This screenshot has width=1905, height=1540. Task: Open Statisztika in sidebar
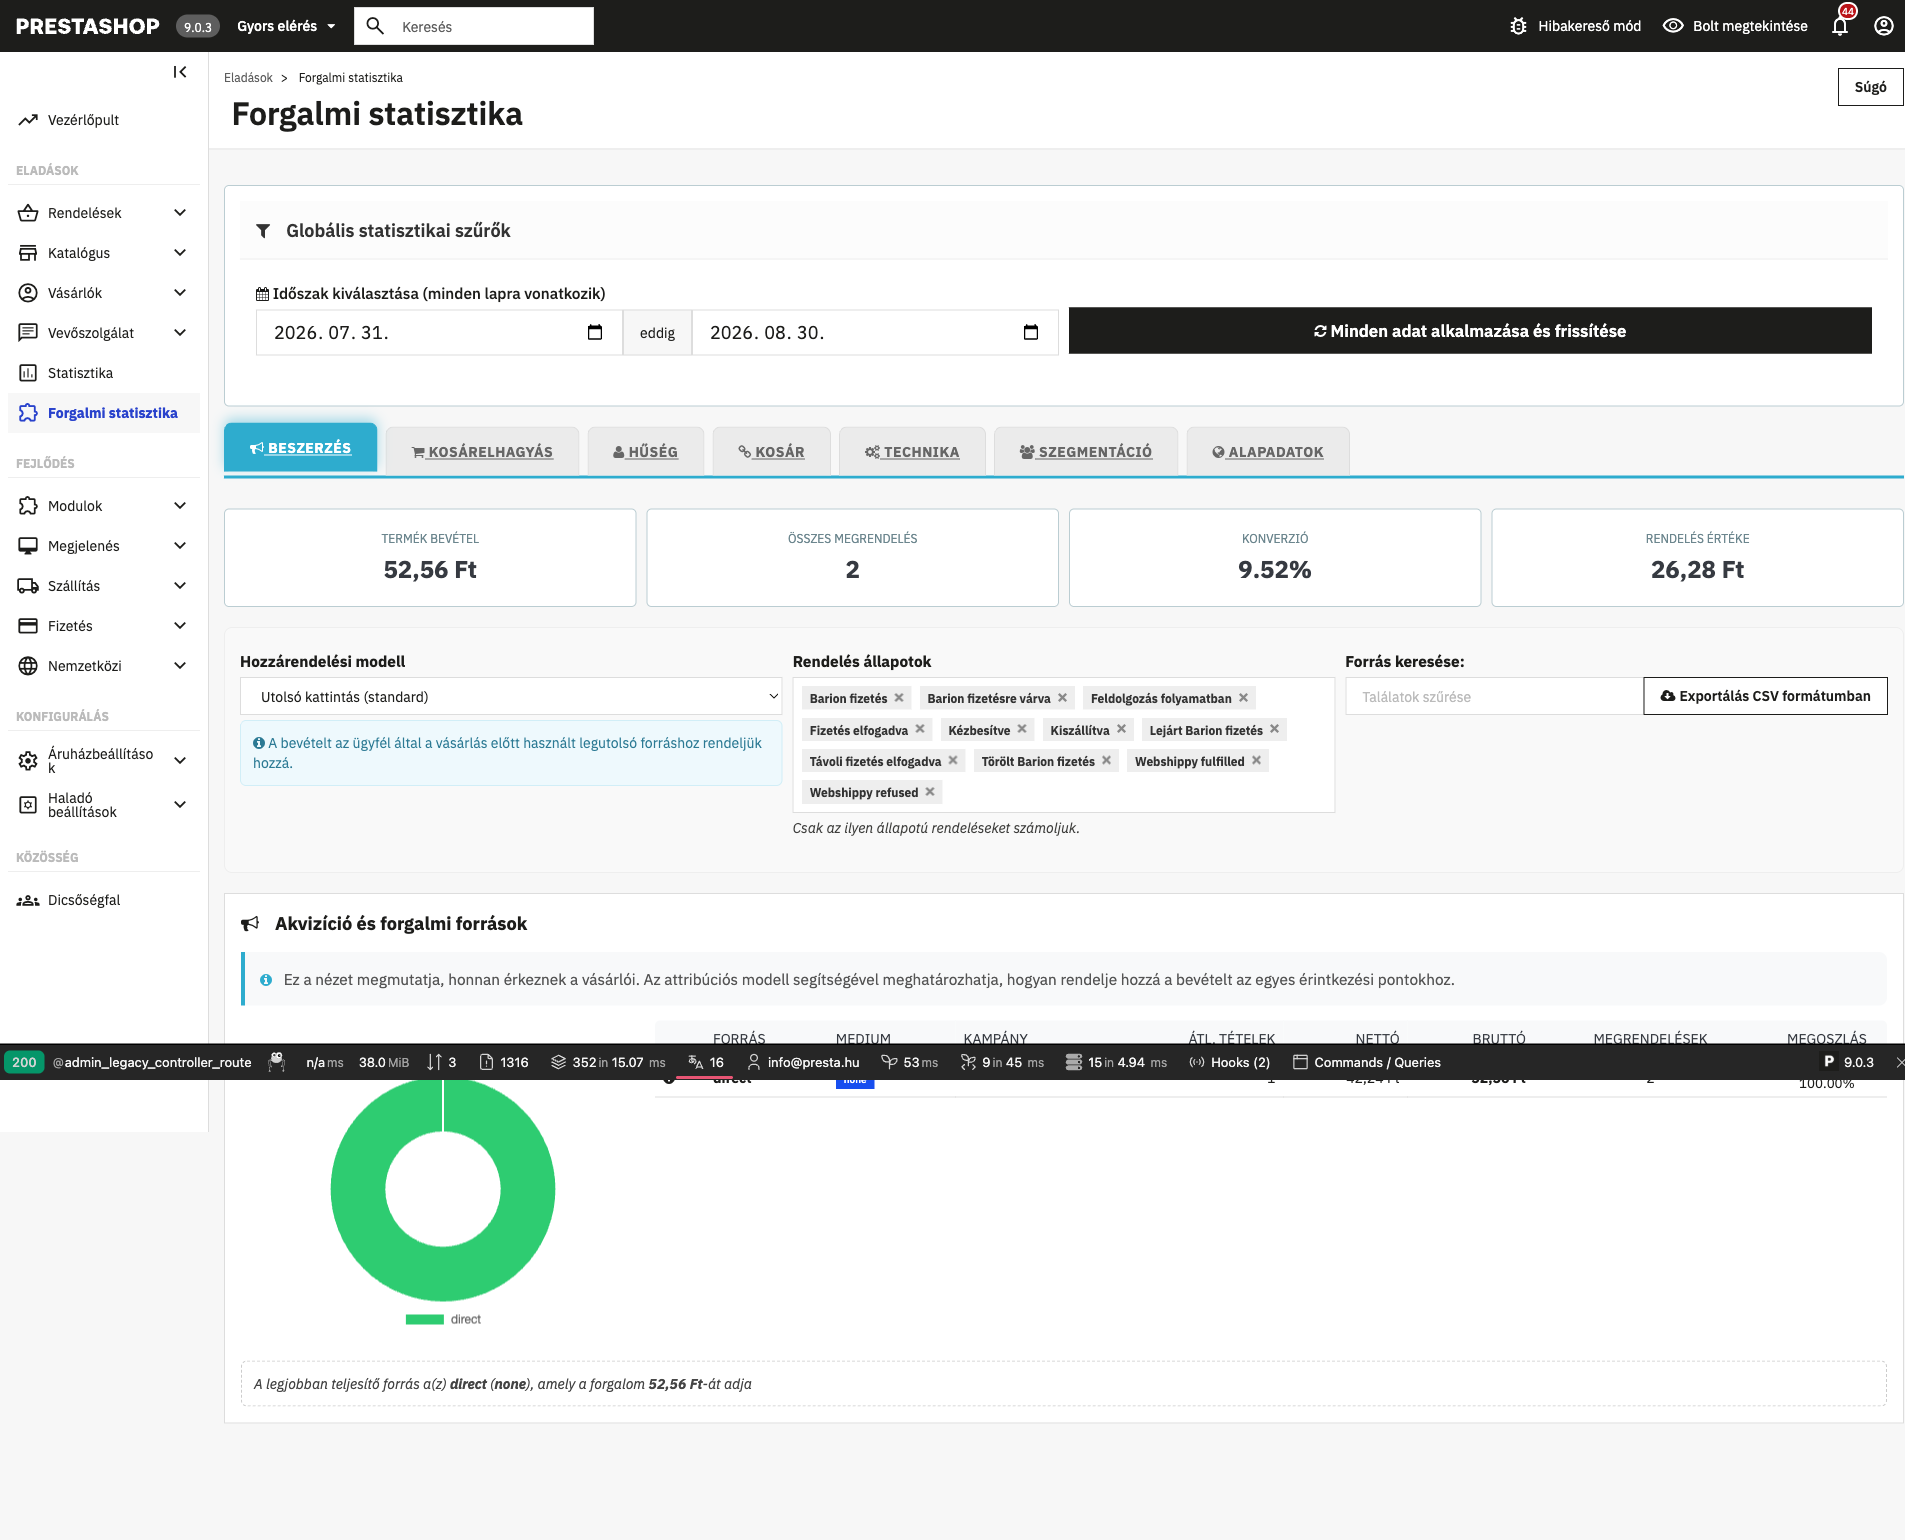[x=104, y=373]
